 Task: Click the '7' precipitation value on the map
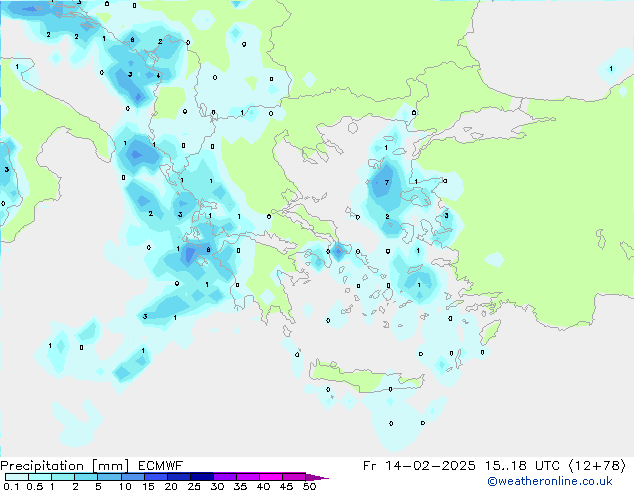[x=387, y=183]
